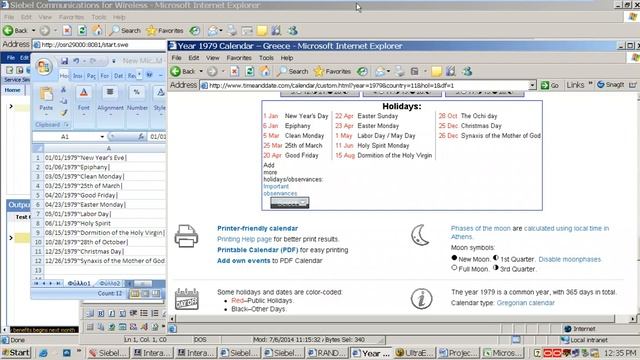Open the observances dropdown under Important observances
This screenshot has height=360, width=640.
click(289, 202)
